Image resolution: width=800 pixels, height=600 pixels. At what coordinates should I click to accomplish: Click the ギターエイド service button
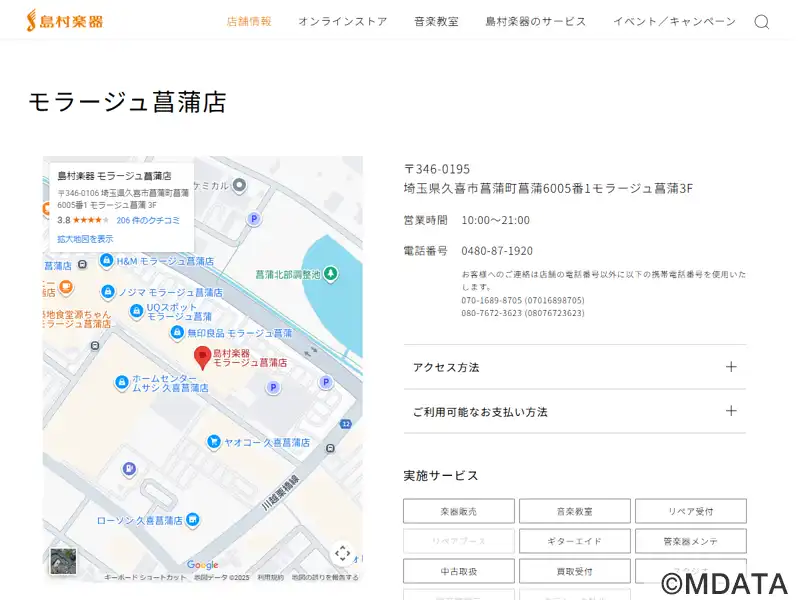(575, 541)
